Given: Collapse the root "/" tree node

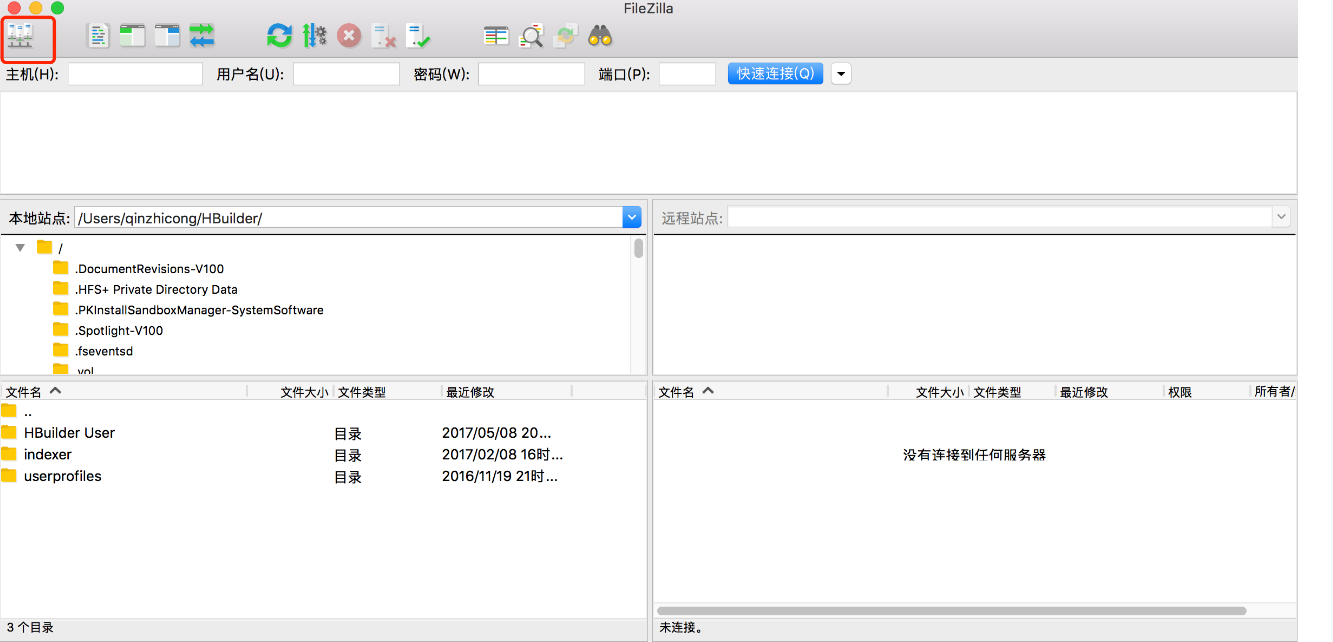Looking at the screenshot, I should pyautogui.click(x=20, y=247).
